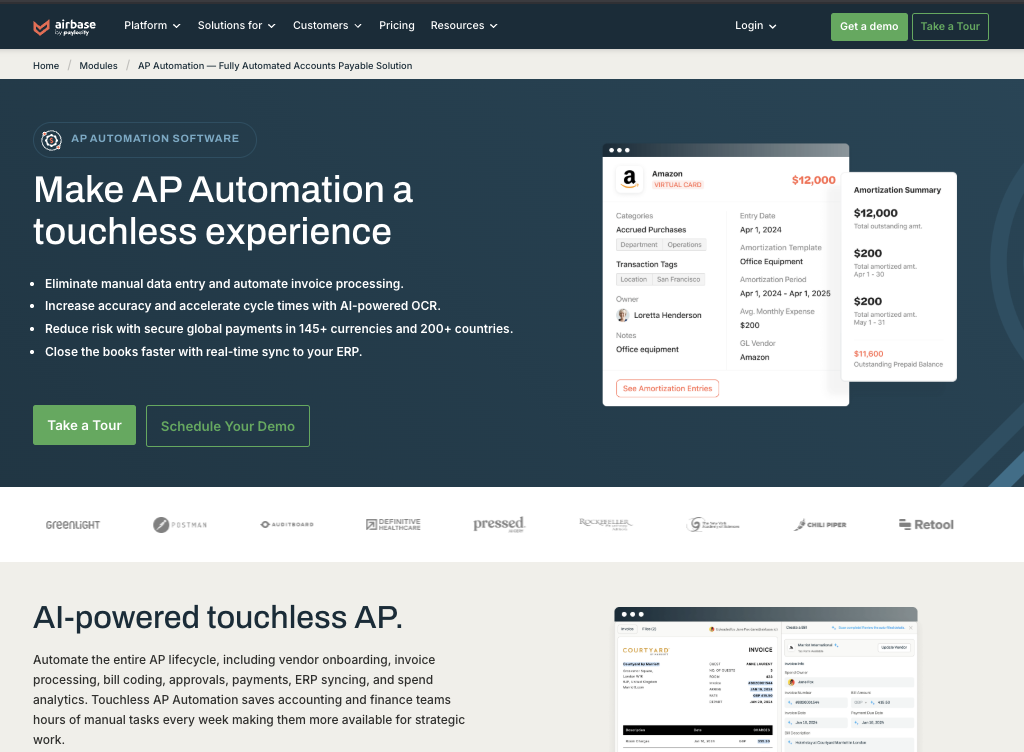Click Schedule Your Demo button
This screenshot has width=1024, height=752.
tap(228, 426)
